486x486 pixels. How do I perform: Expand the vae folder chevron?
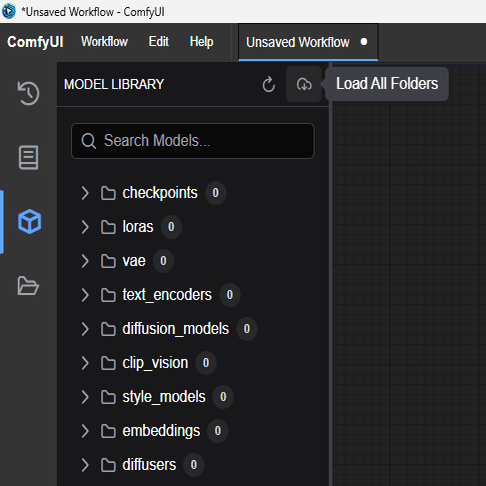(x=85, y=261)
